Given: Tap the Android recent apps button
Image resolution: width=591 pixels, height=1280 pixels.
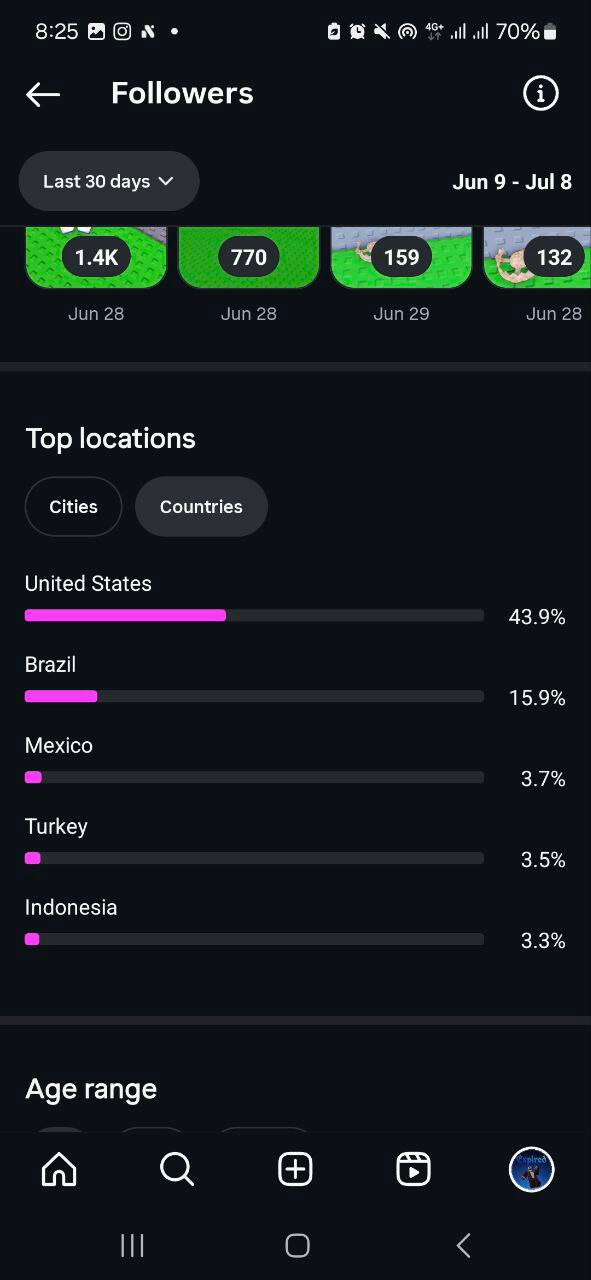Looking at the screenshot, I should pos(132,1245).
